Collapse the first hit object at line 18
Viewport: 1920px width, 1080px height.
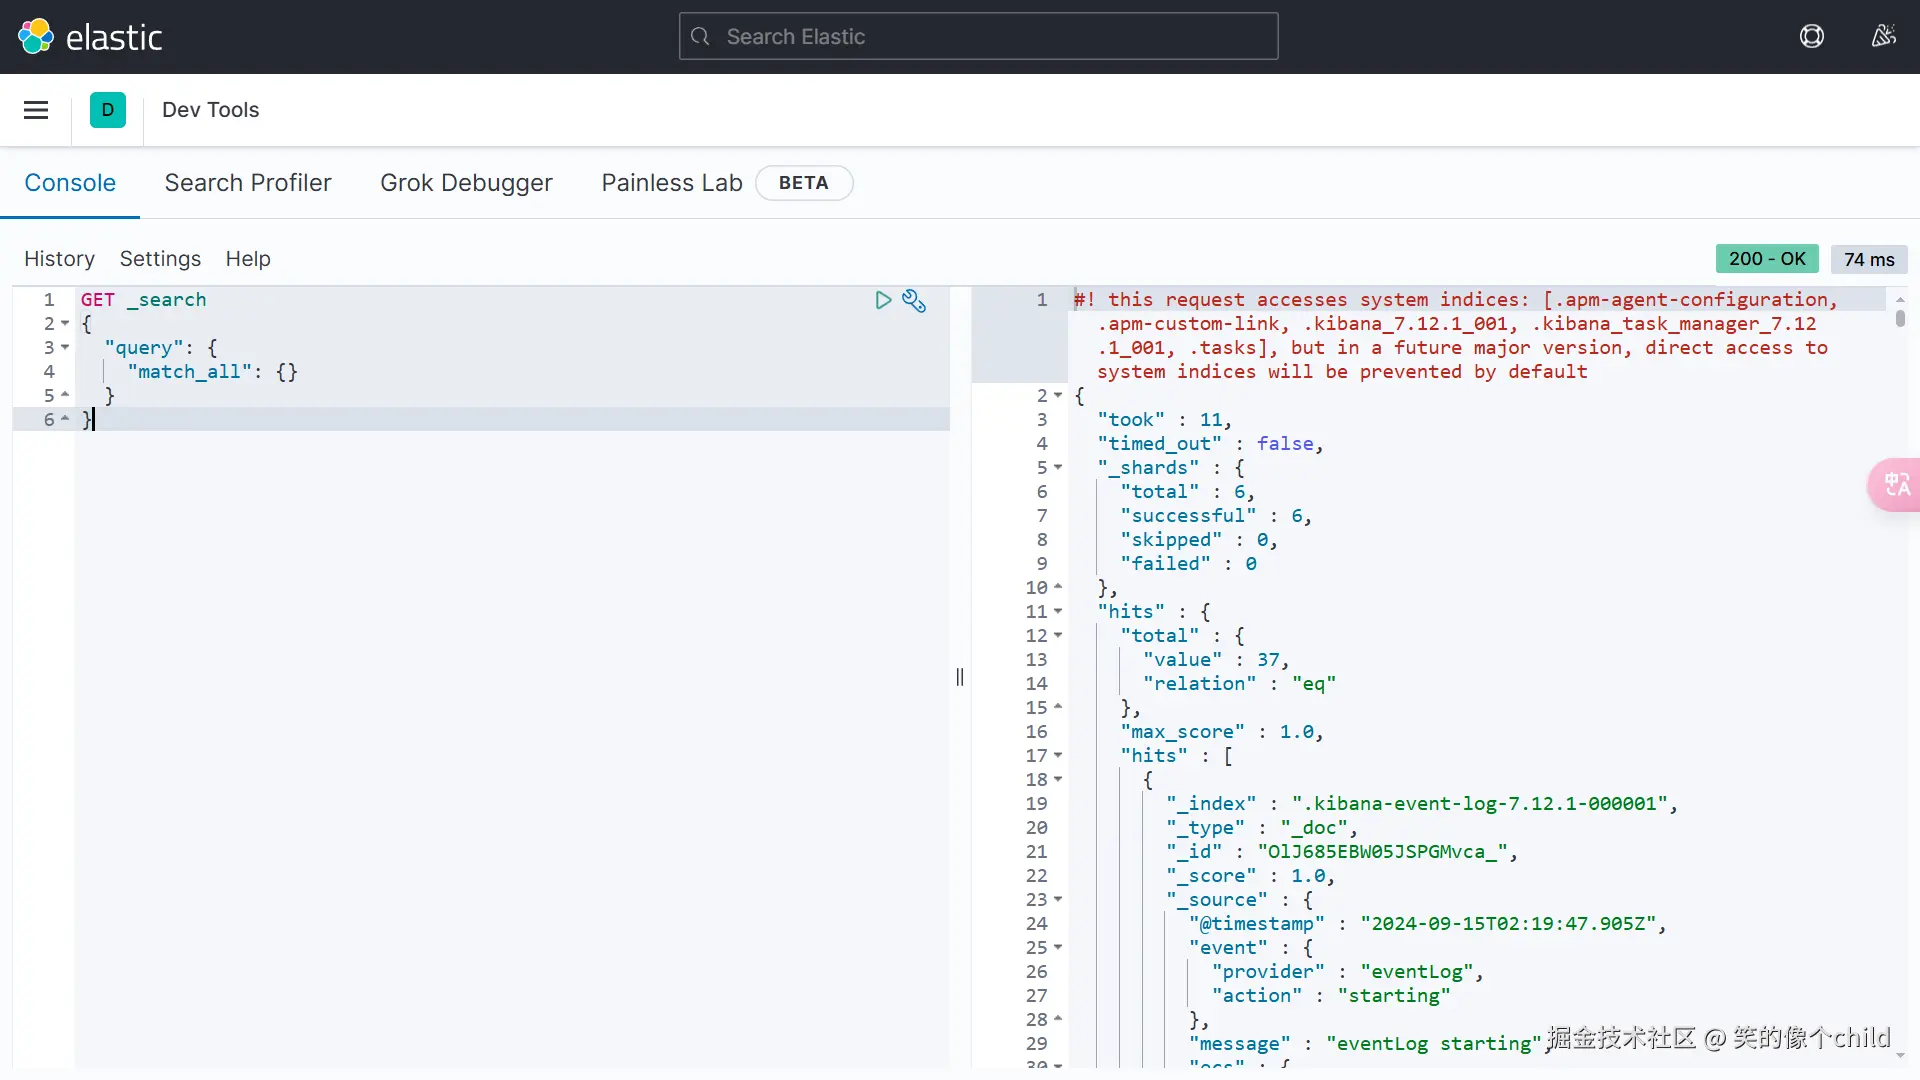coord(1058,780)
